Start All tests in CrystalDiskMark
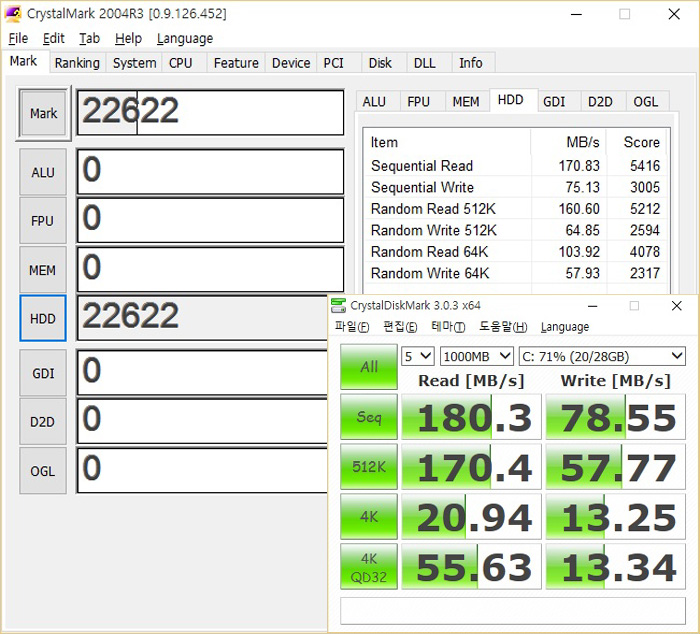This screenshot has height=634, width=700. point(369,367)
